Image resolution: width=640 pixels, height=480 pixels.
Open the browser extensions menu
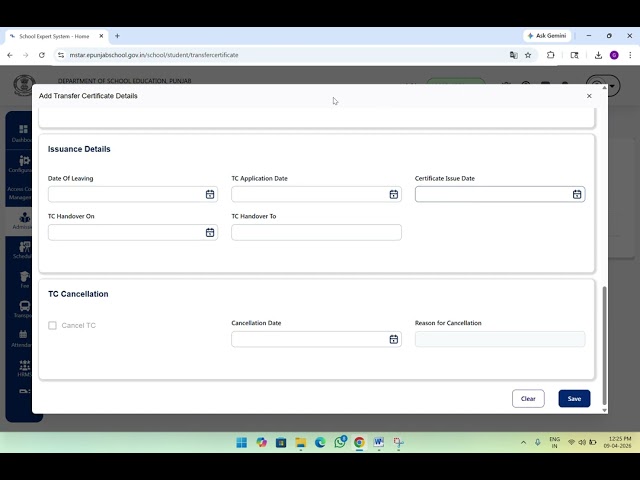pos(551,55)
